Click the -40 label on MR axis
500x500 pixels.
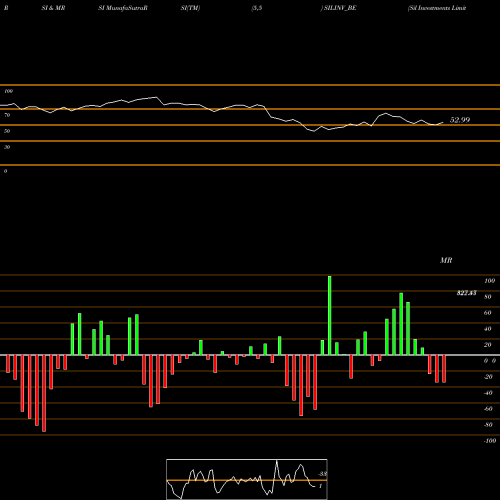[x=488, y=393]
